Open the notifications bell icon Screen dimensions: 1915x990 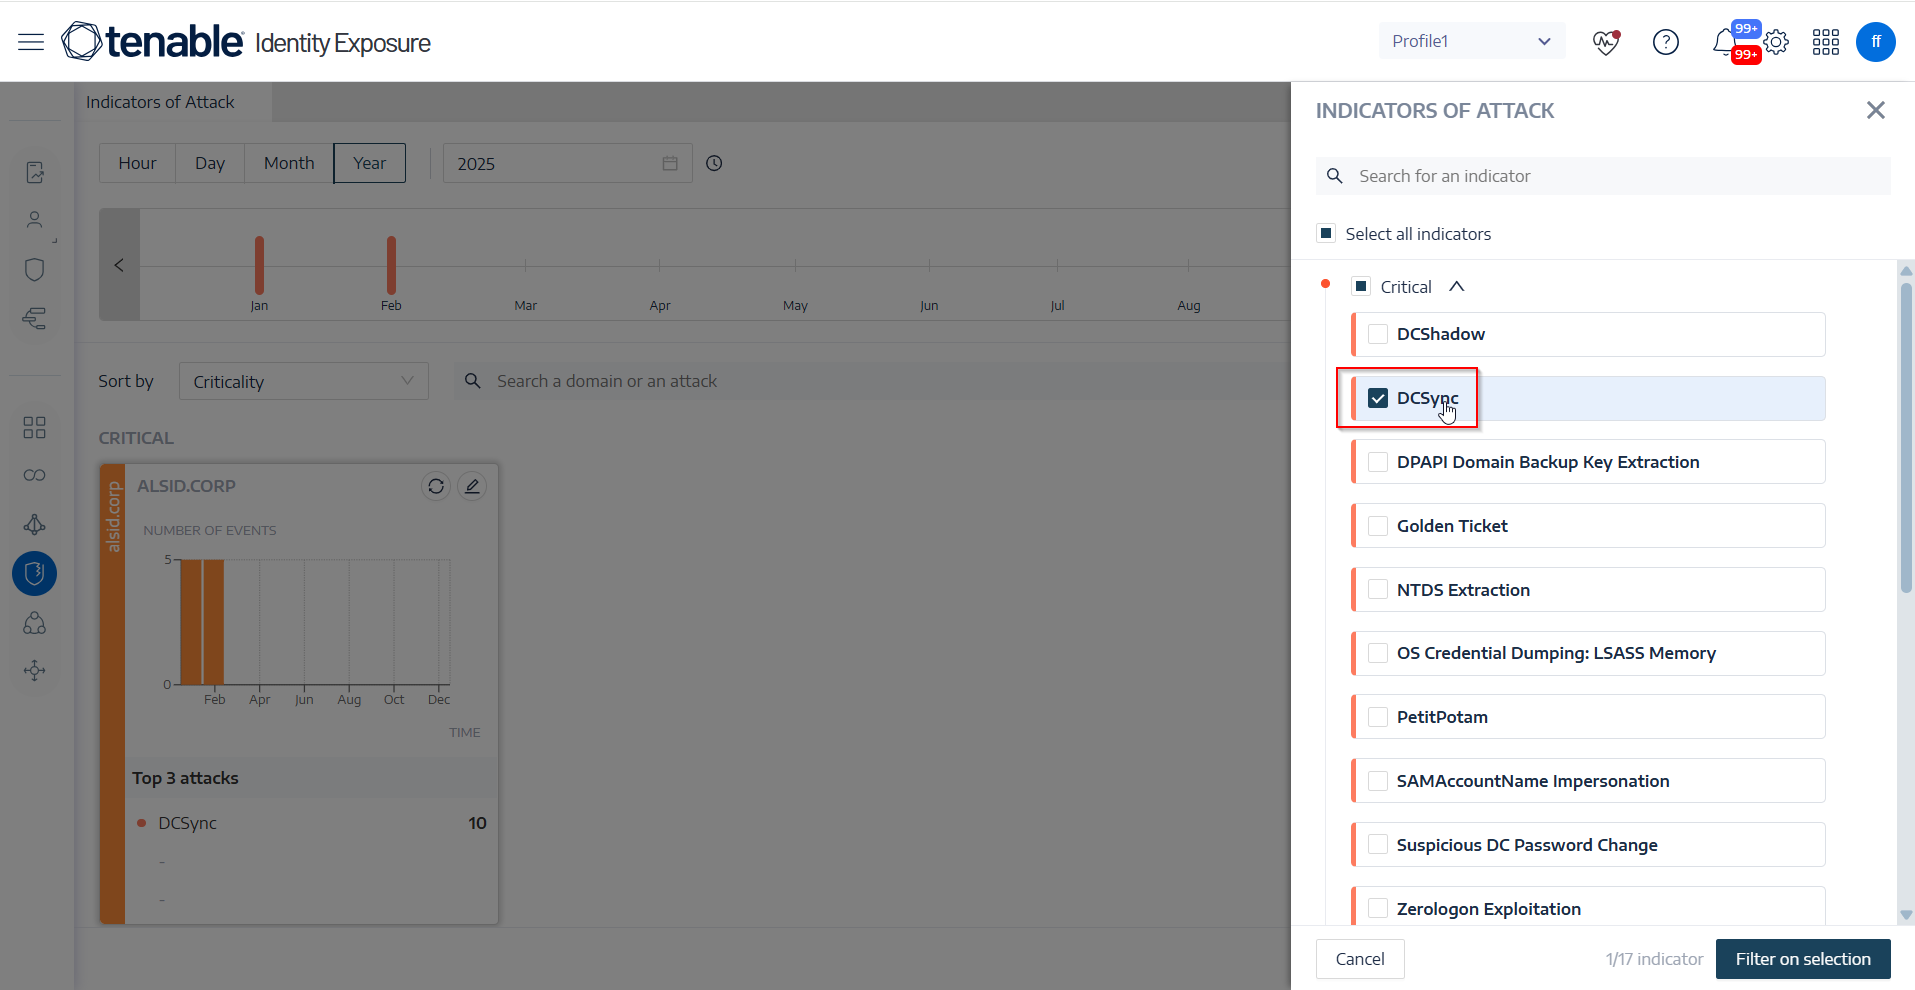[1724, 42]
